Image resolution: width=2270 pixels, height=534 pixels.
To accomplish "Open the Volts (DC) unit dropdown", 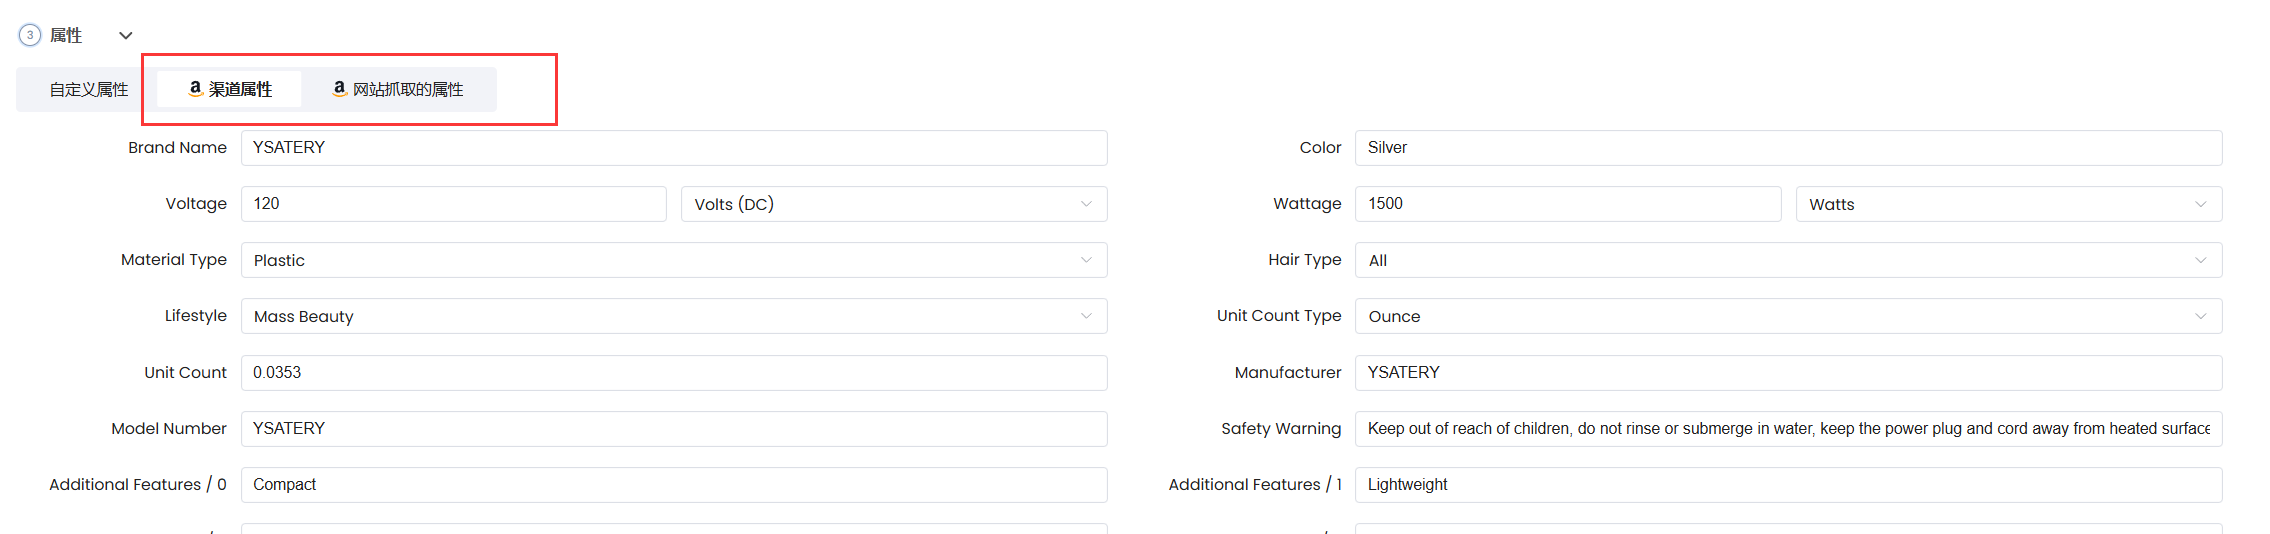I will click(x=894, y=204).
